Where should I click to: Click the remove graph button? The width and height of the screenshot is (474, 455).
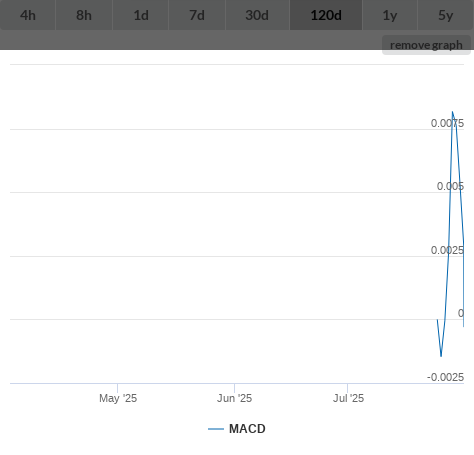426,45
